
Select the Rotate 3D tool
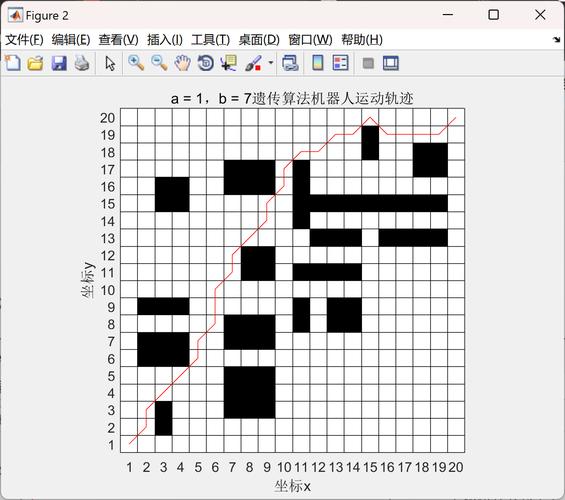click(206, 63)
